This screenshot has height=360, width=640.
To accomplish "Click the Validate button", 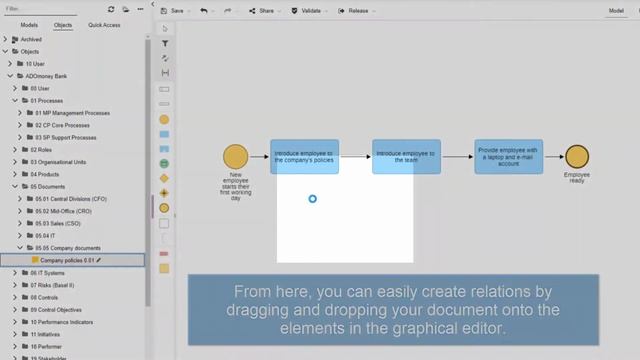I will click(x=306, y=11).
